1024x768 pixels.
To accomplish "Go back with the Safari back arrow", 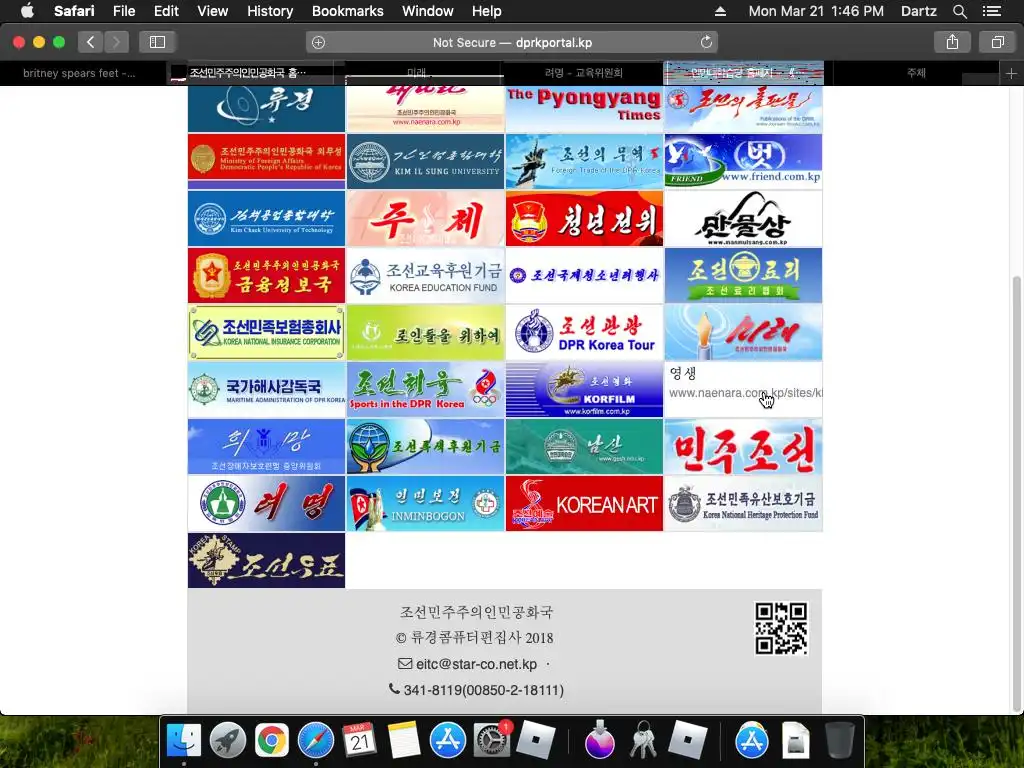I will click(x=91, y=42).
